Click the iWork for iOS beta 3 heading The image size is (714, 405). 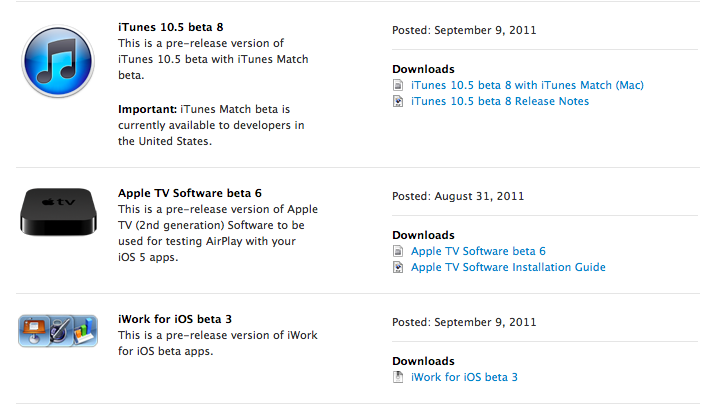pos(174,319)
